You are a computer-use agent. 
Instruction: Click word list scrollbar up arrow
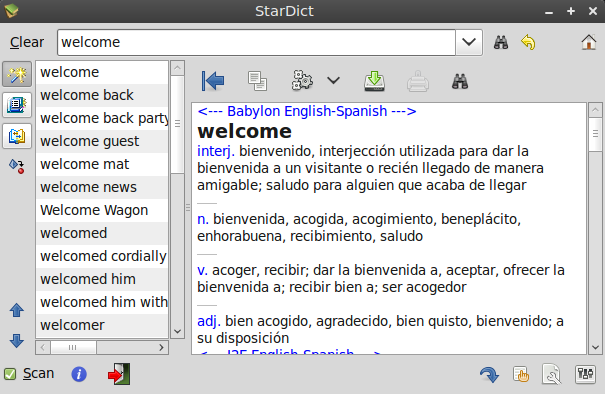point(177,68)
